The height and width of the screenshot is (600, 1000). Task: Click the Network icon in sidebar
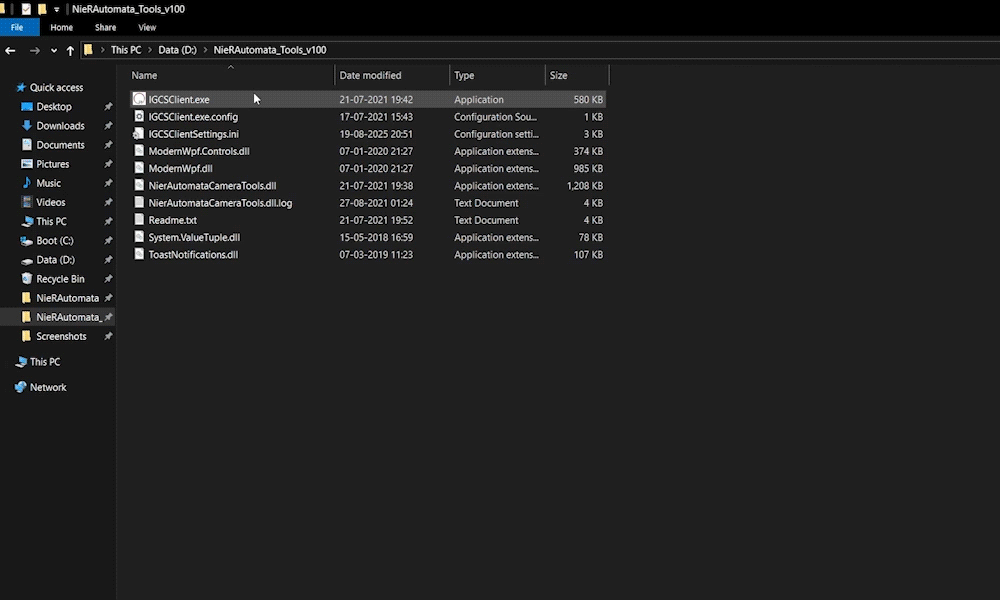pos(20,387)
